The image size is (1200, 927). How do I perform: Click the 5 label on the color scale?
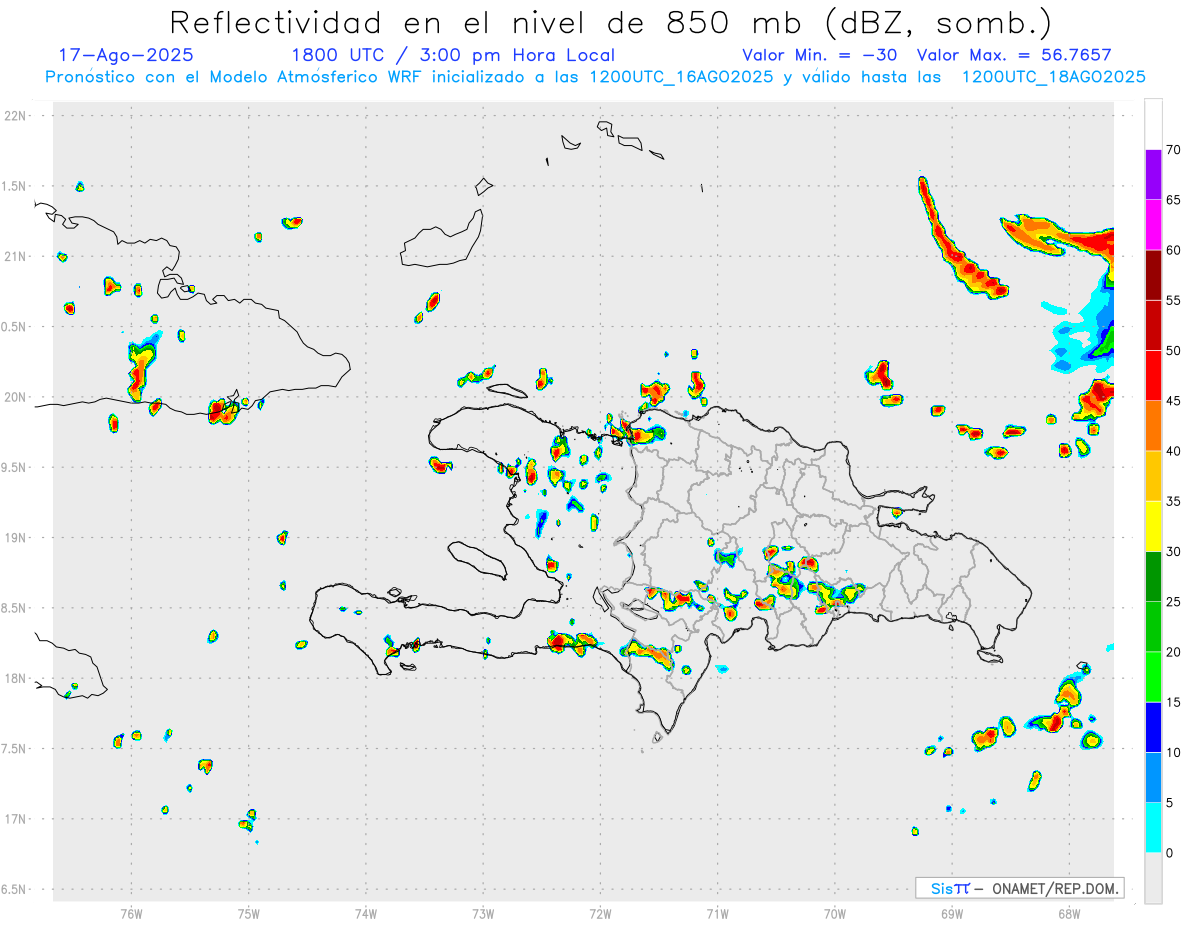point(1170,803)
